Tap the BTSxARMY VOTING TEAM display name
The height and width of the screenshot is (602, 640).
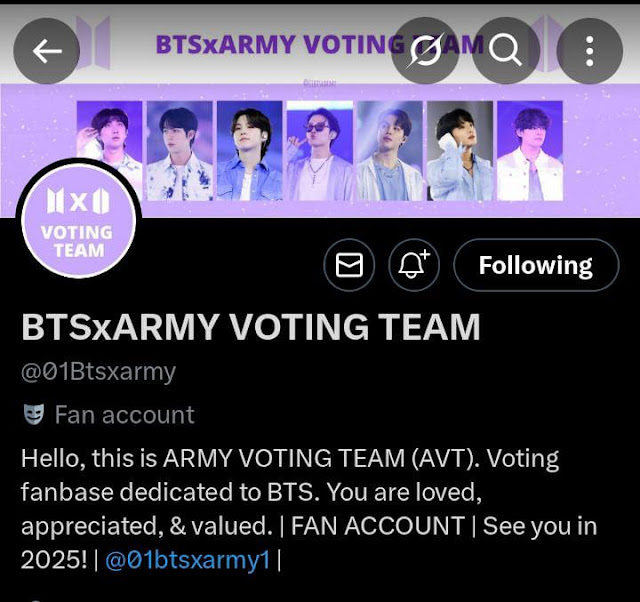[251, 327]
